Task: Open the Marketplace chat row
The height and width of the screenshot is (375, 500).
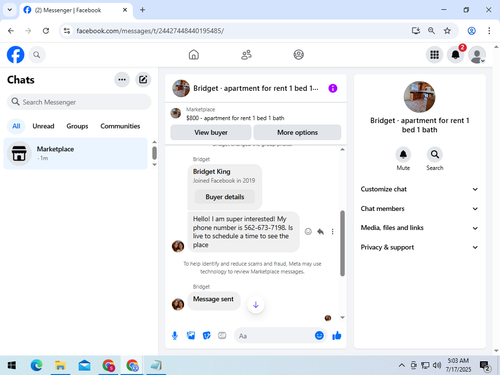Action: pyautogui.click(x=76, y=153)
